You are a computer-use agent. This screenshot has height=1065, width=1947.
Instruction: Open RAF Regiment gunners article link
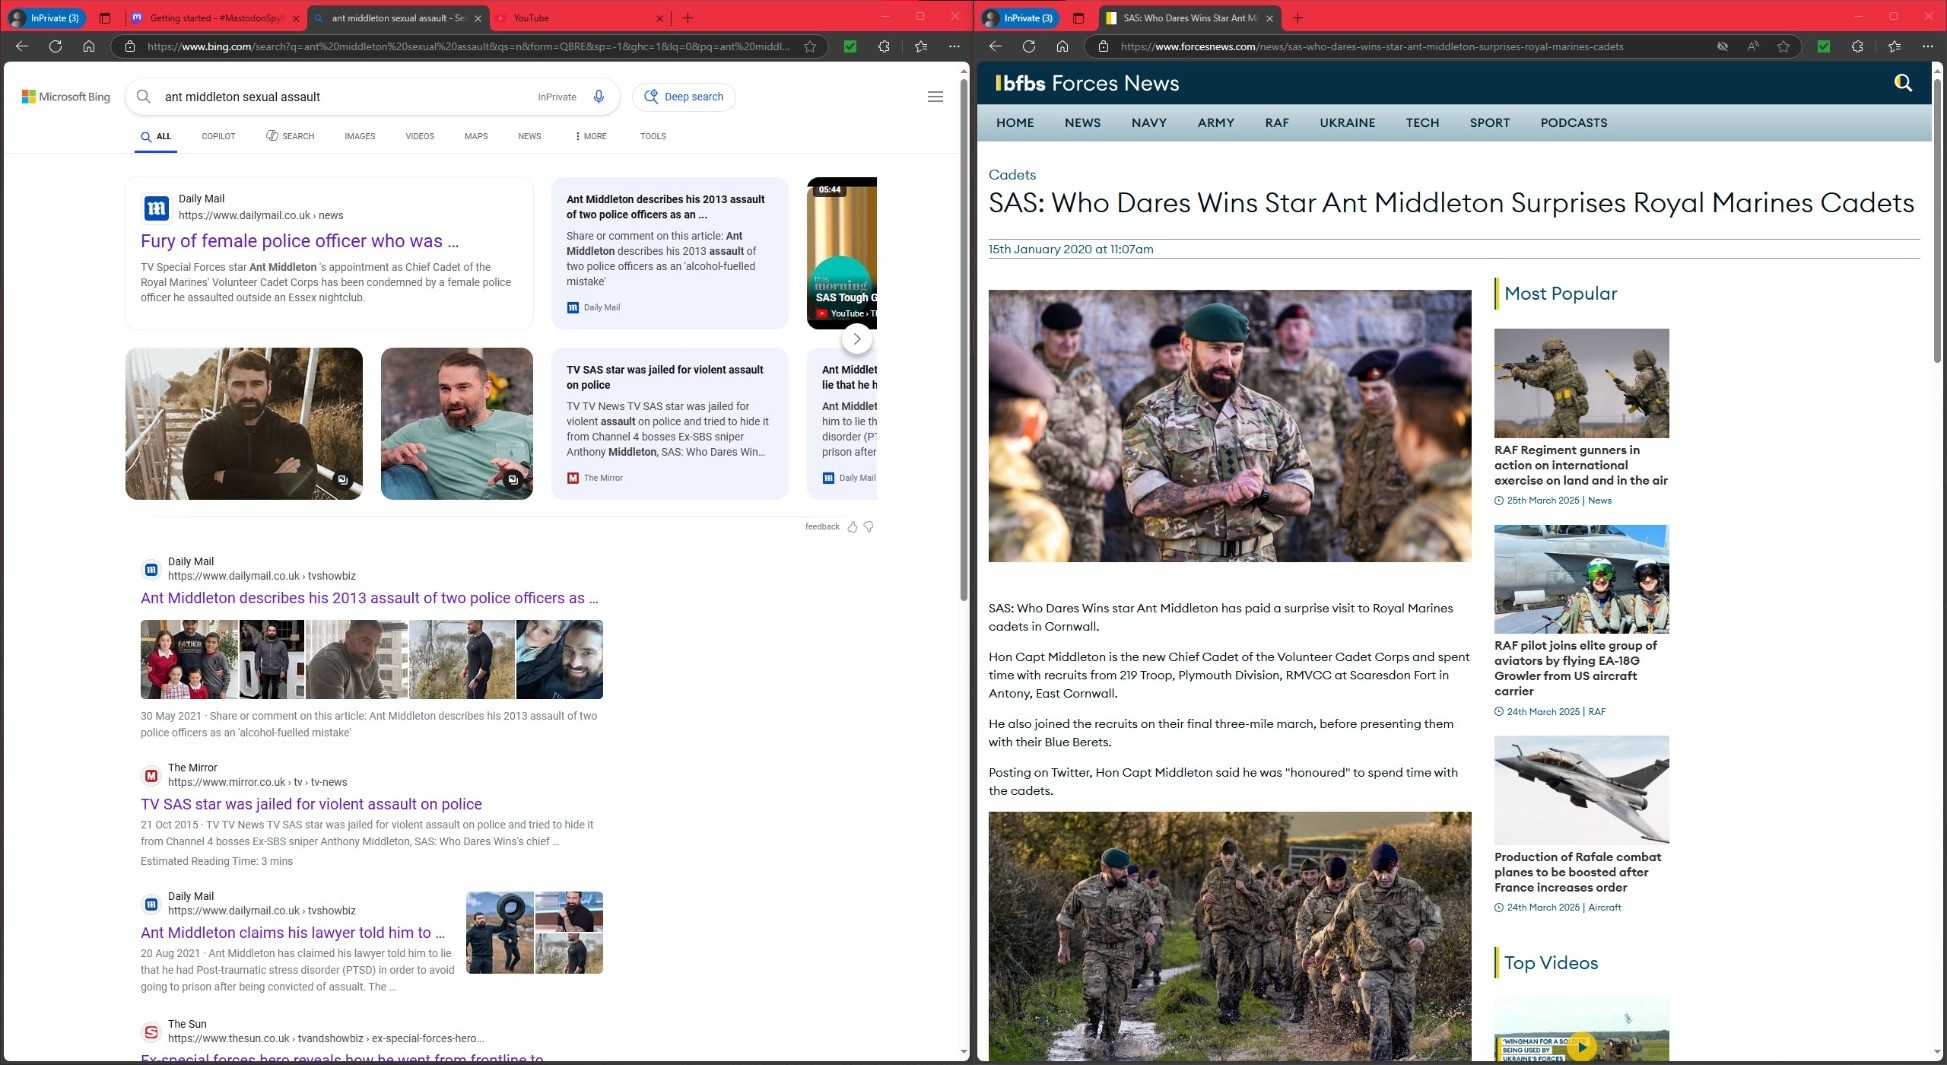[1581, 465]
